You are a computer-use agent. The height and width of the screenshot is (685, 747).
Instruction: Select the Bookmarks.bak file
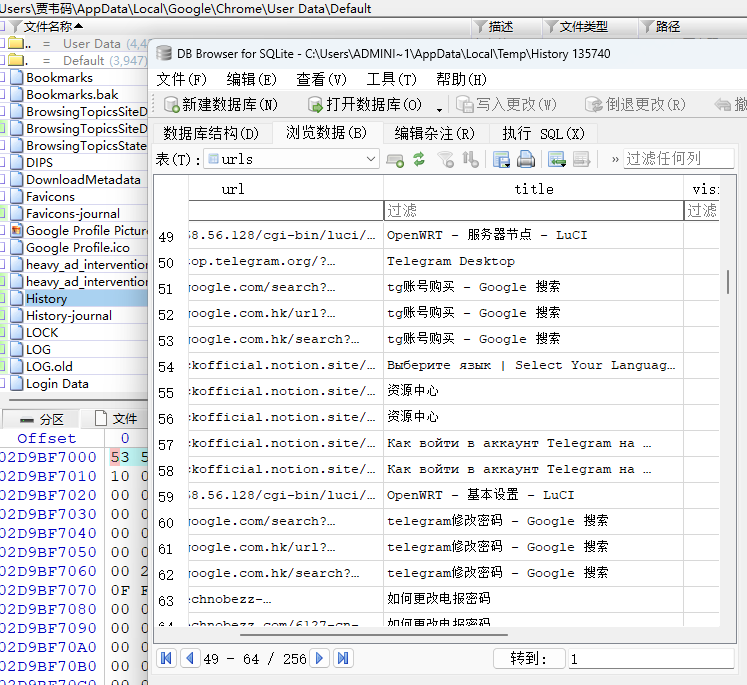72,95
